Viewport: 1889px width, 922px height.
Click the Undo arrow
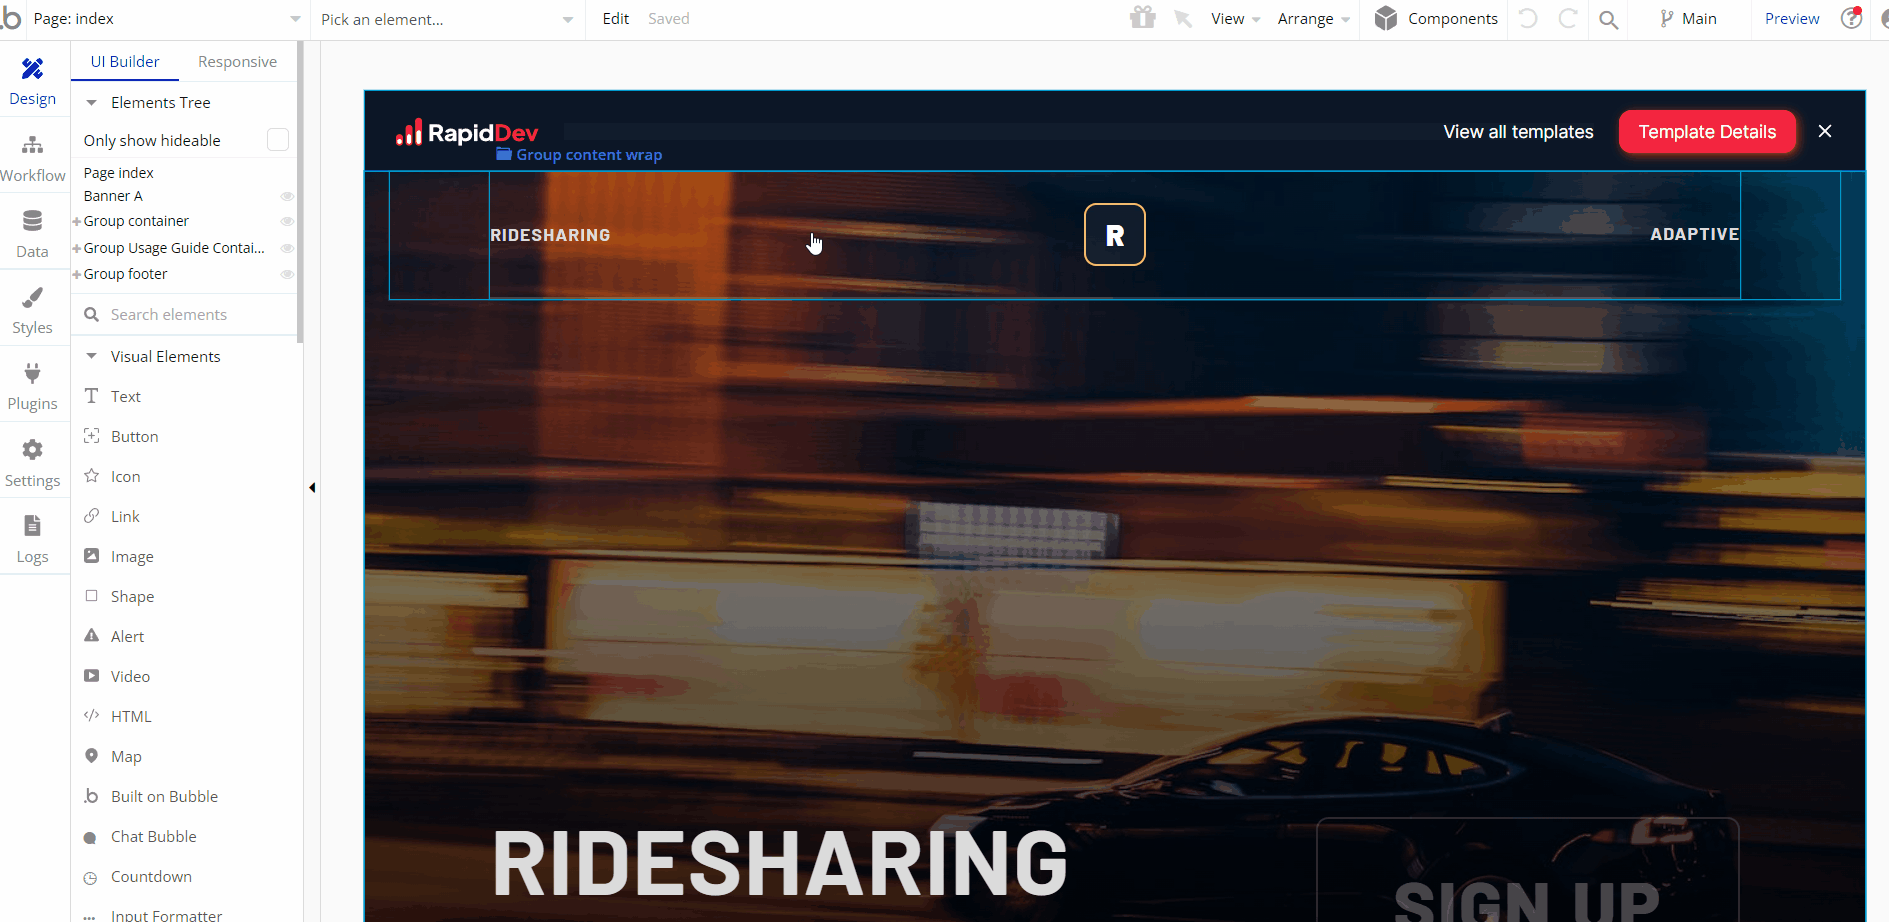click(x=1528, y=18)
